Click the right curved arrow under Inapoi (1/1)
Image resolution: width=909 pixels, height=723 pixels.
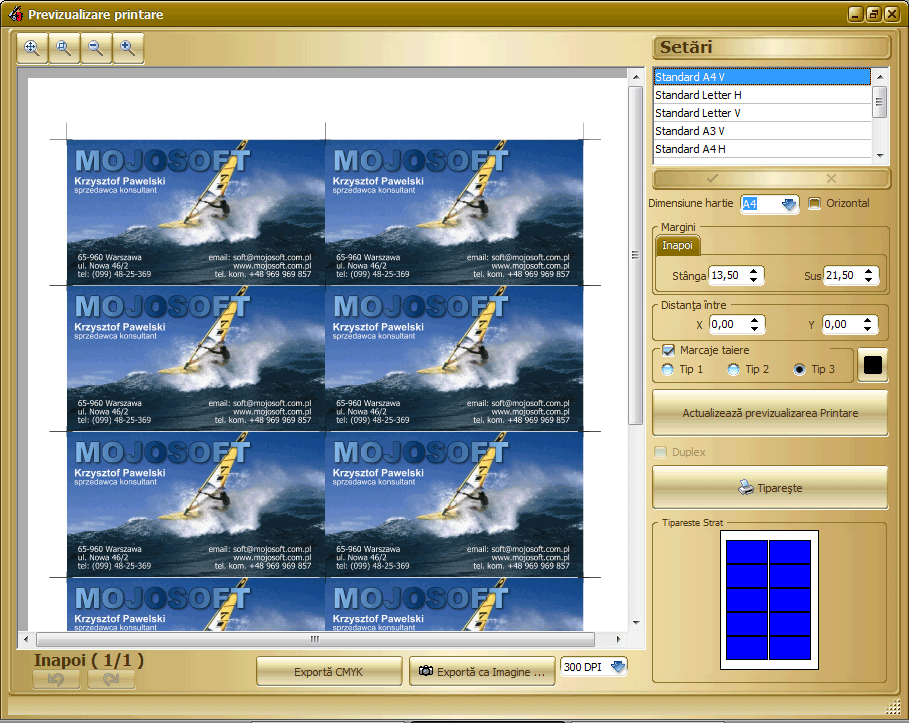[x=111, y=679]
